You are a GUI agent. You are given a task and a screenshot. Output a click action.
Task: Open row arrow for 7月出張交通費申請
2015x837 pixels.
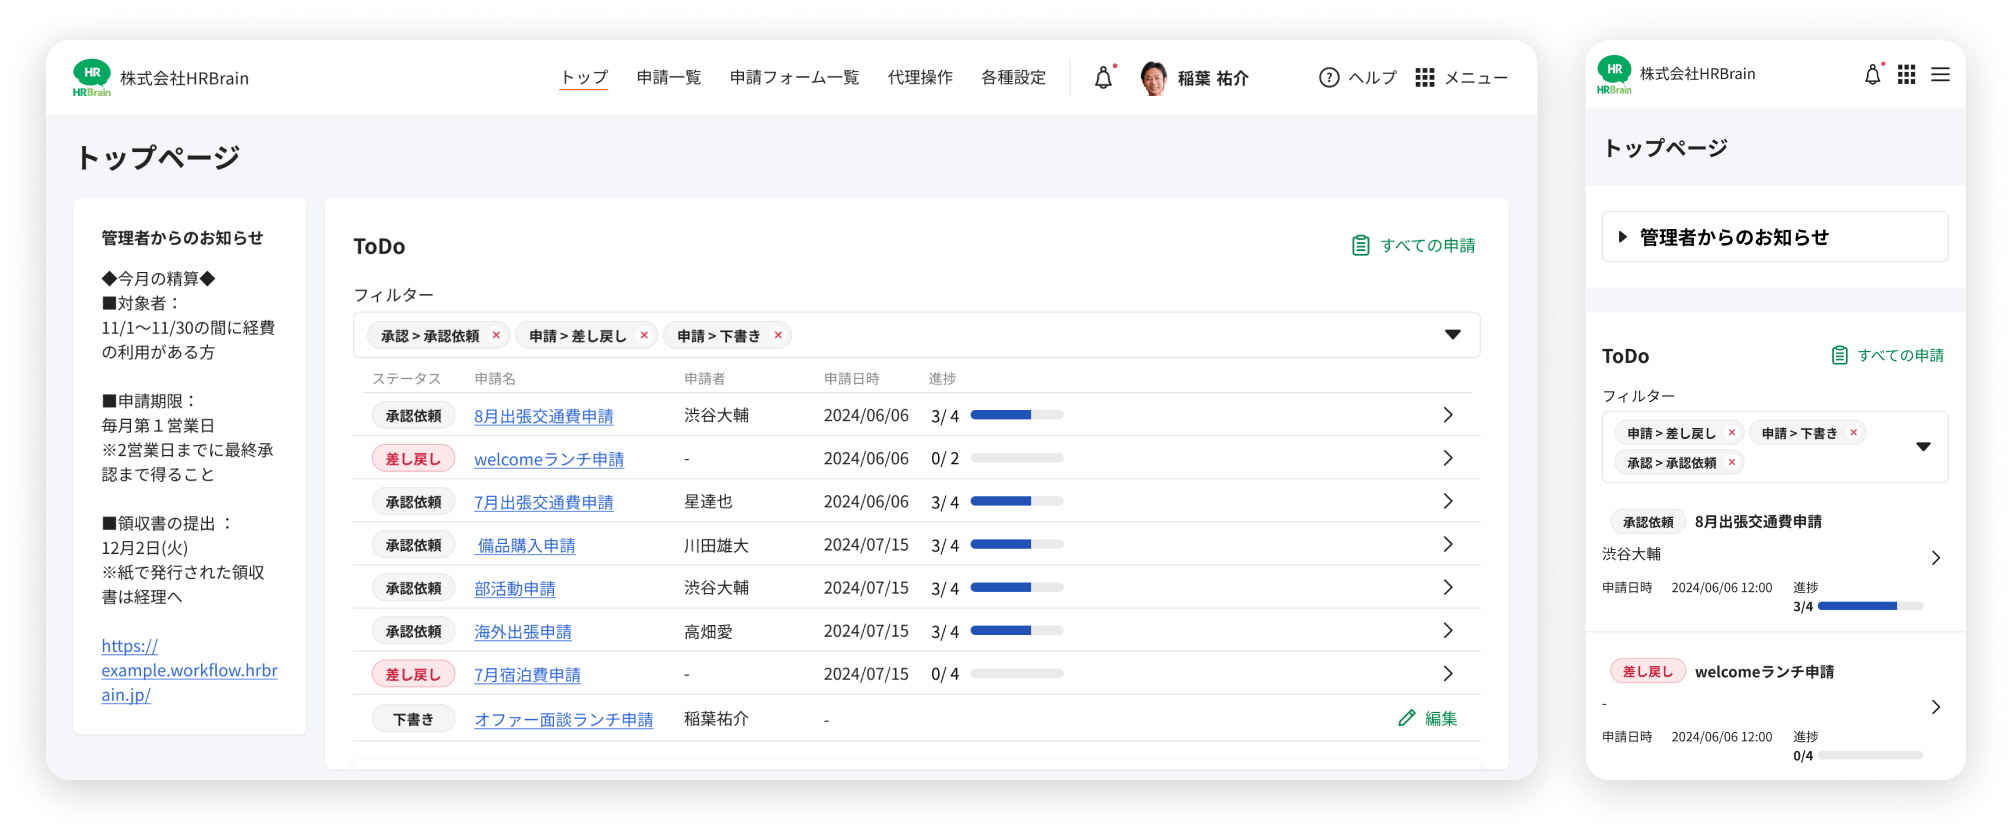[x=1447, y=501]
